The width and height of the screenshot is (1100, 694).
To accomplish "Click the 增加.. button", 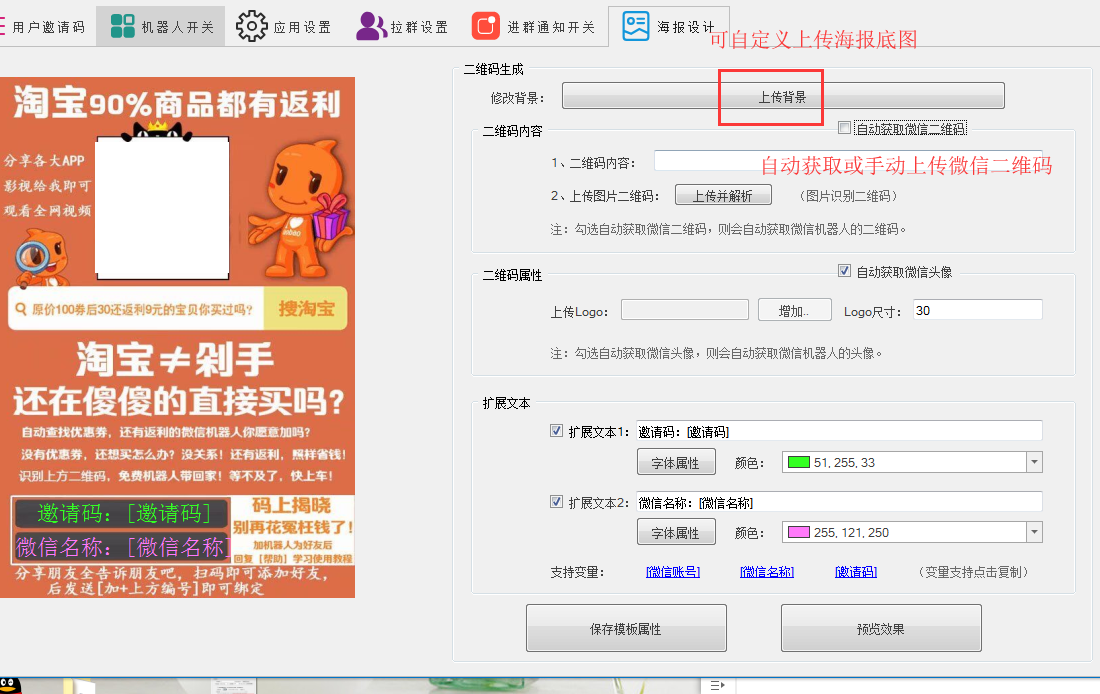I will click(794, 310).
